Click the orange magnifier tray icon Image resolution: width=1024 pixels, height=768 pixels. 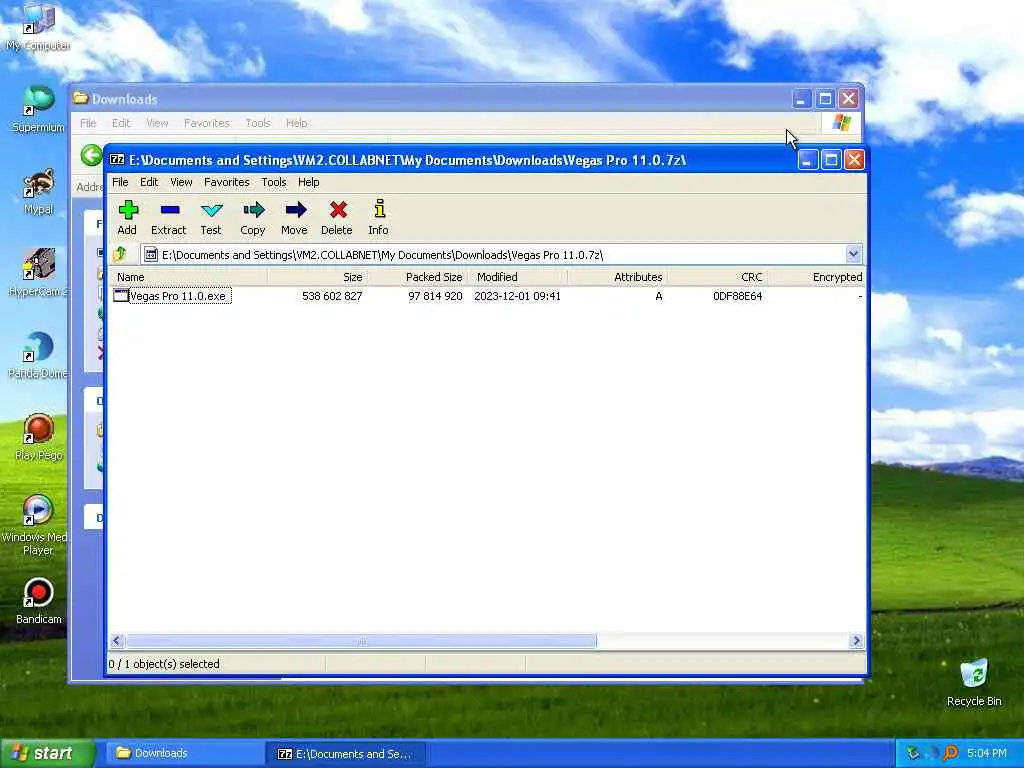click(x=950, y=753)
